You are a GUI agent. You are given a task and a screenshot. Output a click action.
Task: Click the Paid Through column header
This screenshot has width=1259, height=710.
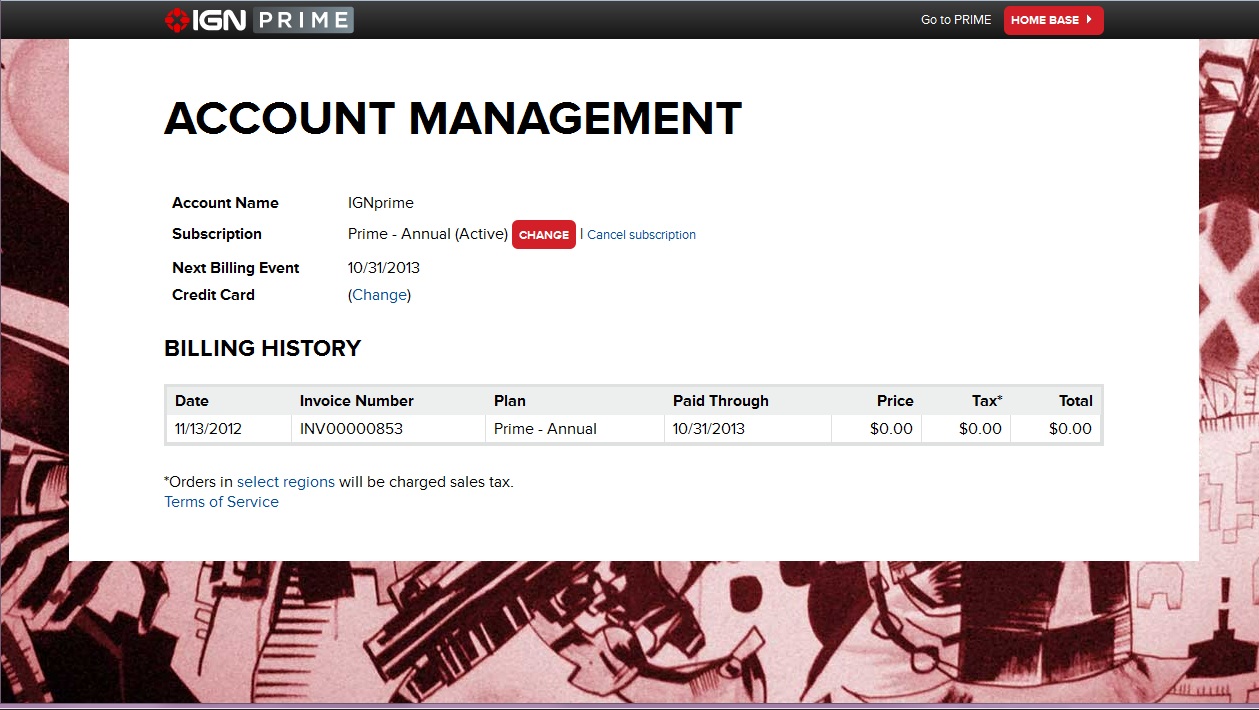pyautogui.click(x=748, y=401)
